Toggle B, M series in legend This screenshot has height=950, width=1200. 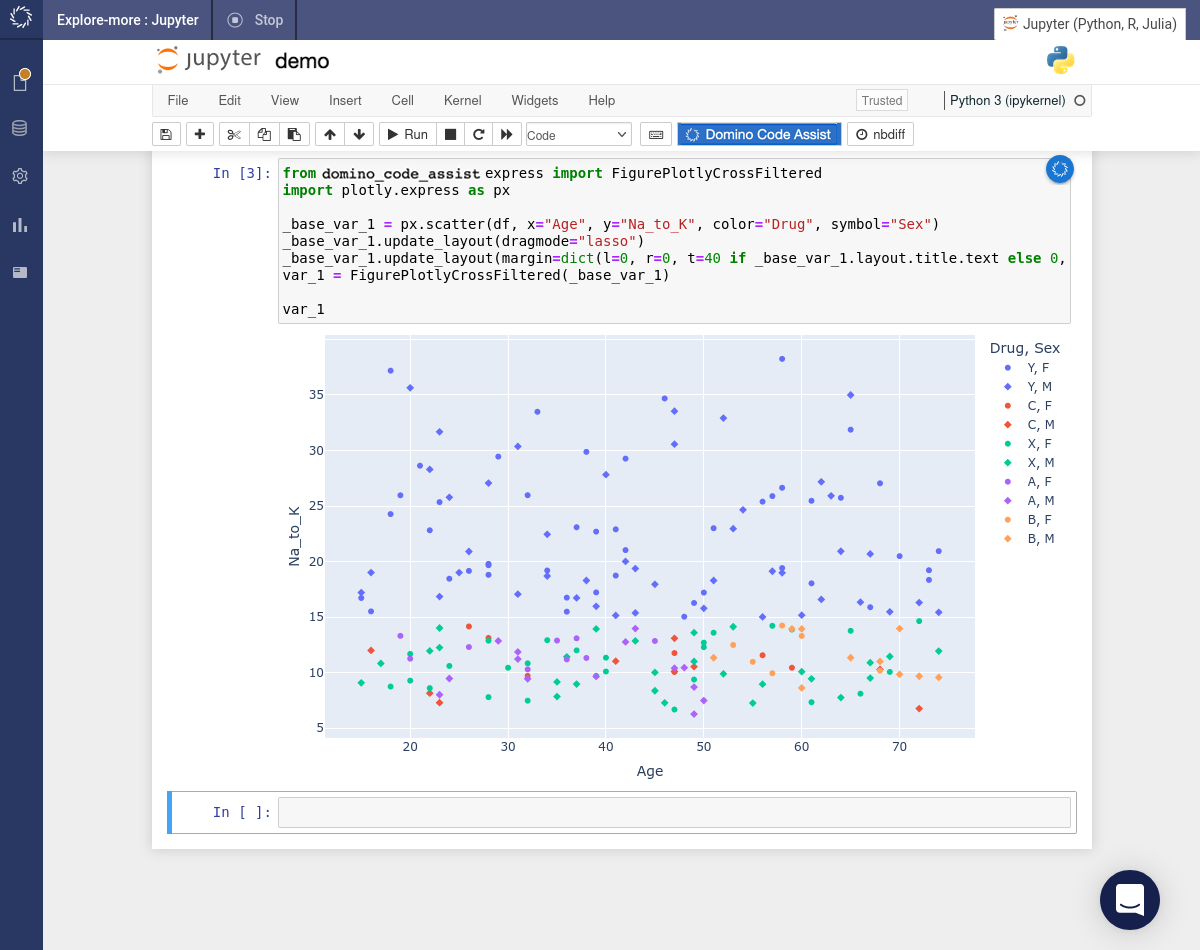[x=1030, y=539]
